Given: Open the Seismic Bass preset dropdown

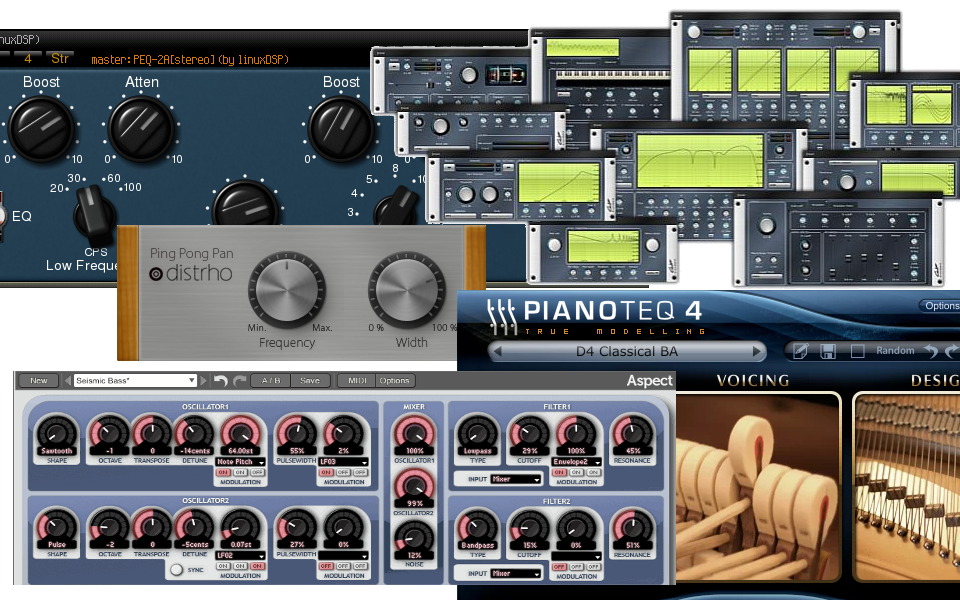Looking at the screenshot, I should [x=135, y=381].
